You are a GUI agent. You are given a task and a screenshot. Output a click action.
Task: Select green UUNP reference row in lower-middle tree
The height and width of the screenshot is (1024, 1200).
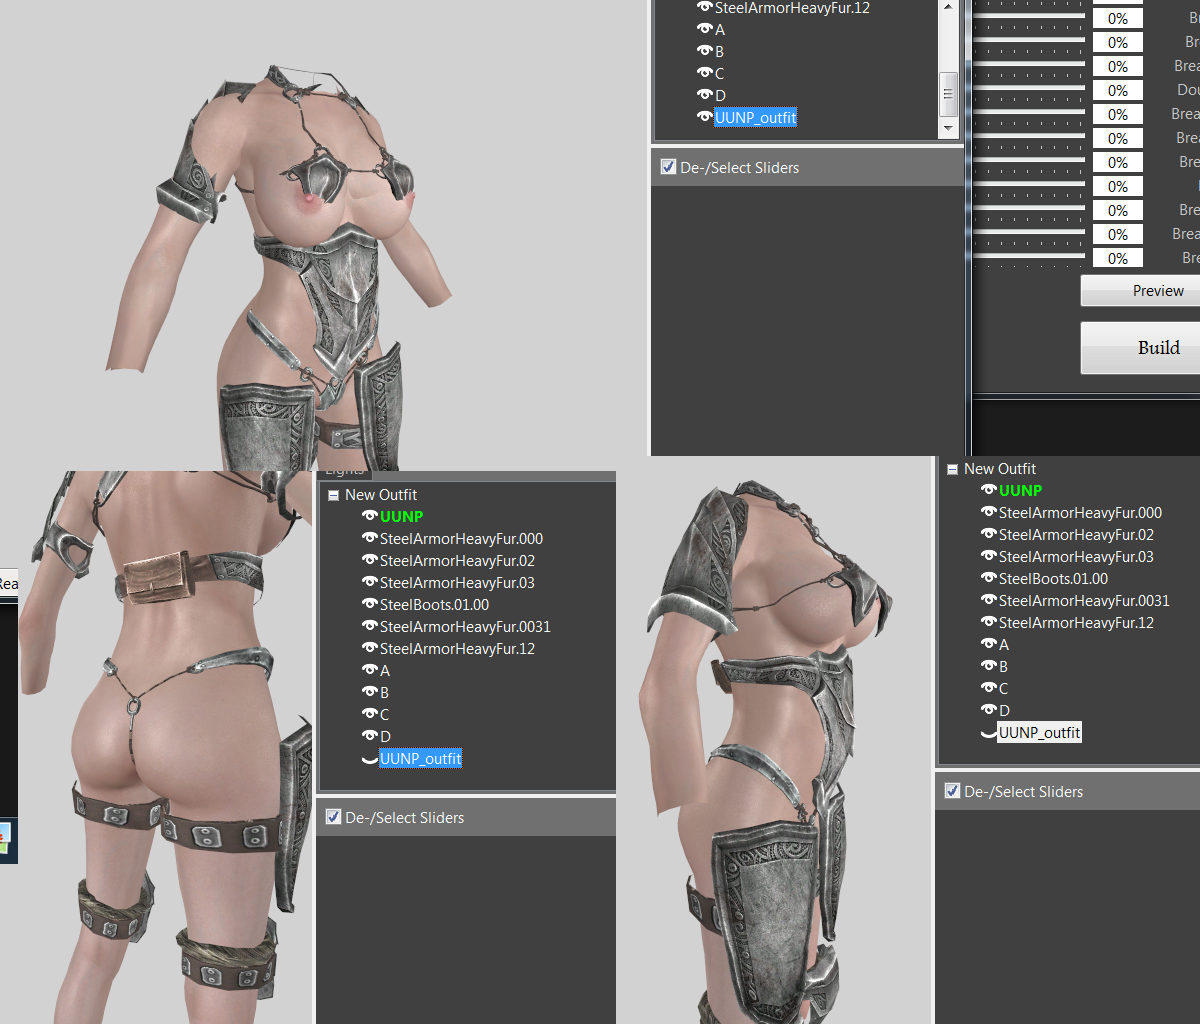click(401, 517)
